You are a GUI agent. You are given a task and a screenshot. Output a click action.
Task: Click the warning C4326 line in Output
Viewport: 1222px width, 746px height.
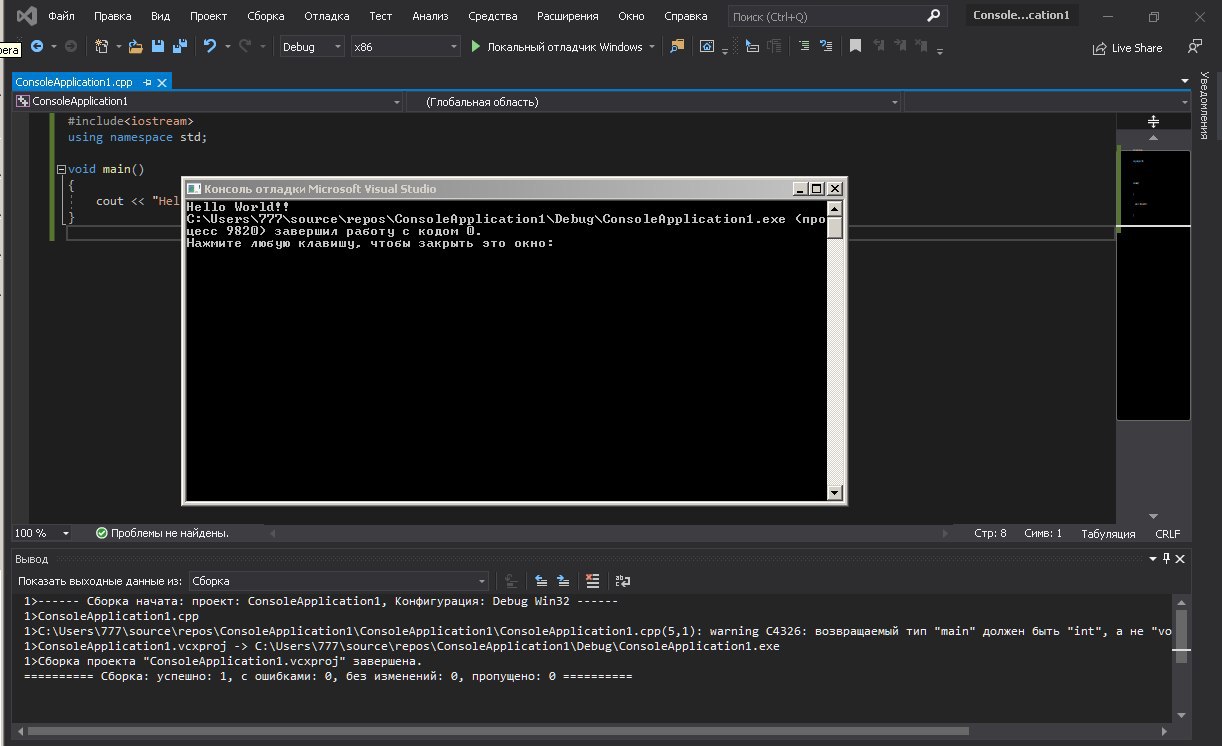(x=598, y=631)
